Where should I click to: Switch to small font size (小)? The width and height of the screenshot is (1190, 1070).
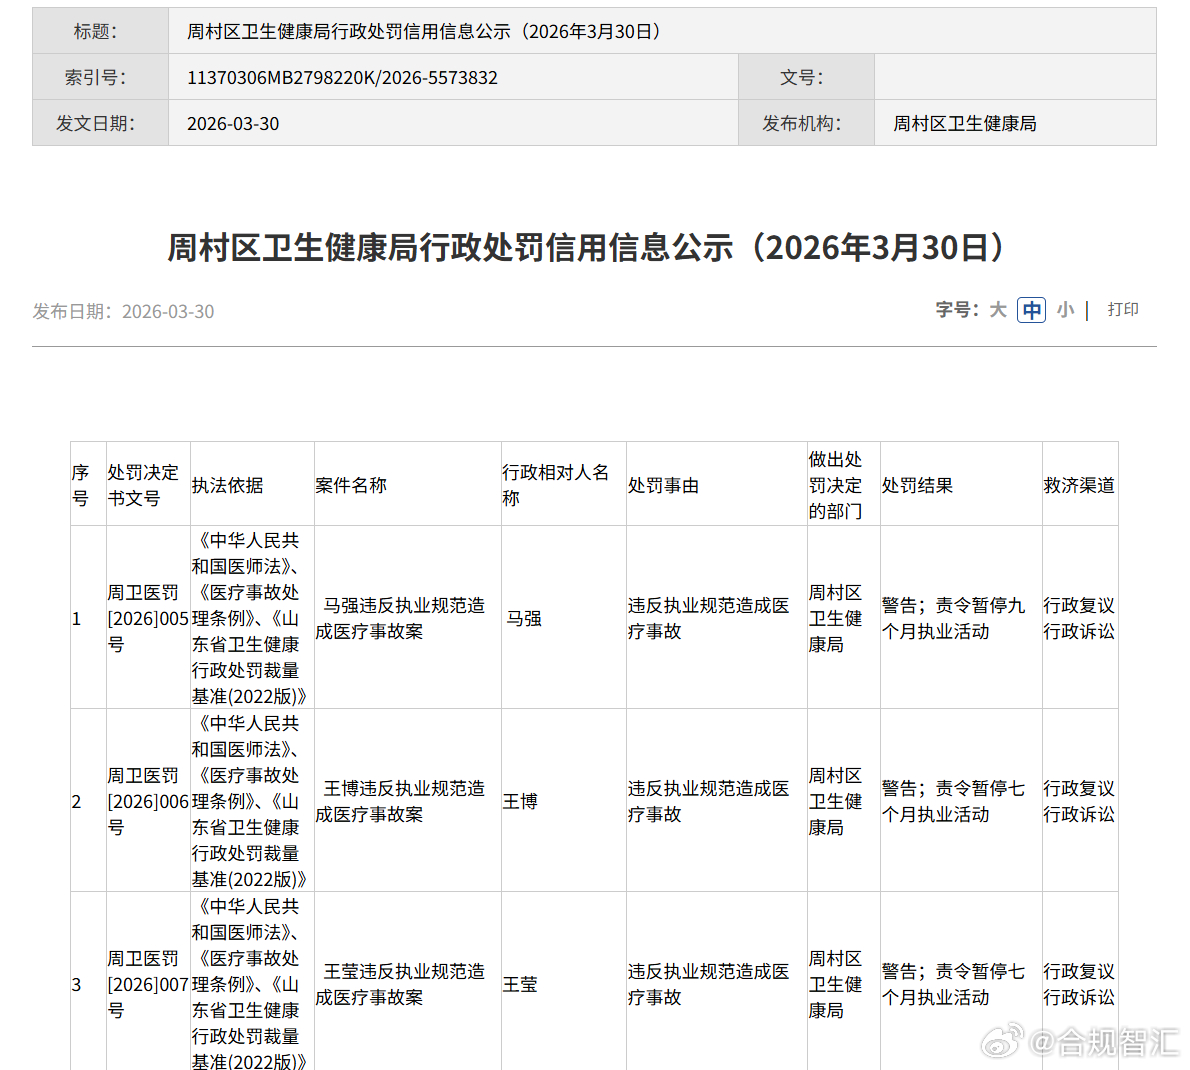1066,310
